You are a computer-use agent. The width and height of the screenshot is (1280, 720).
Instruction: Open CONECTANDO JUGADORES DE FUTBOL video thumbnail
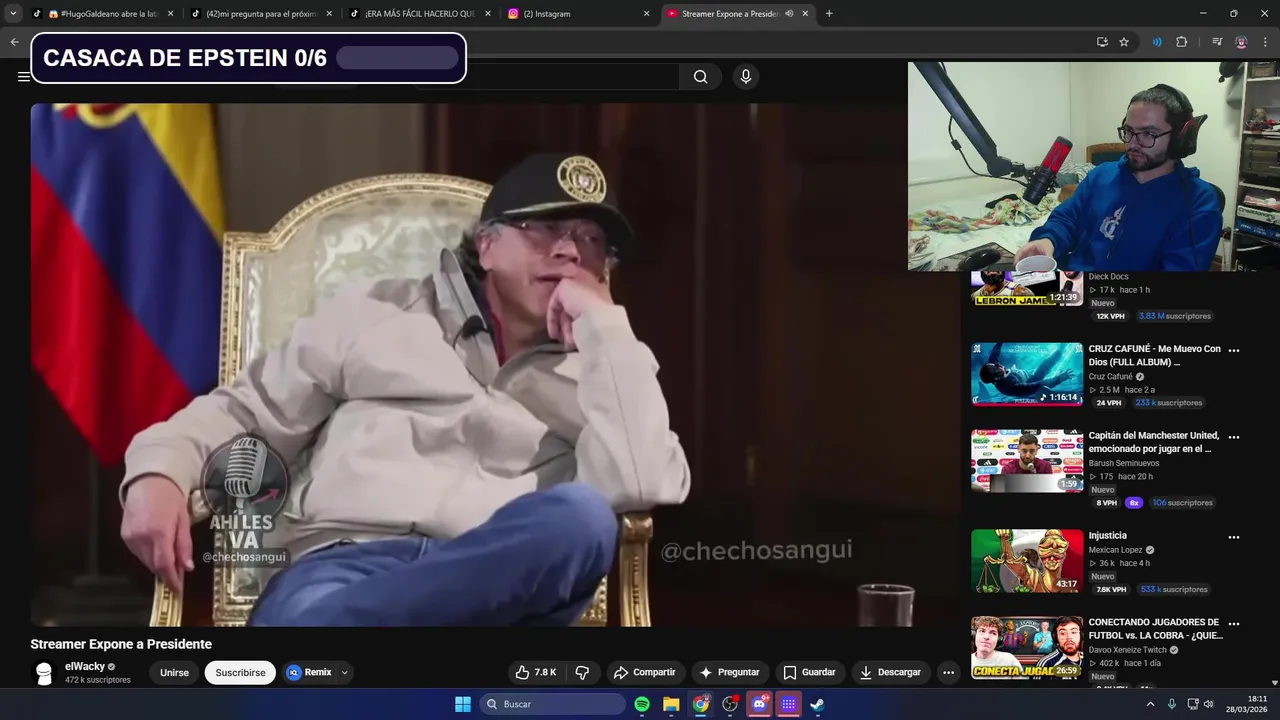point(1027,647)
